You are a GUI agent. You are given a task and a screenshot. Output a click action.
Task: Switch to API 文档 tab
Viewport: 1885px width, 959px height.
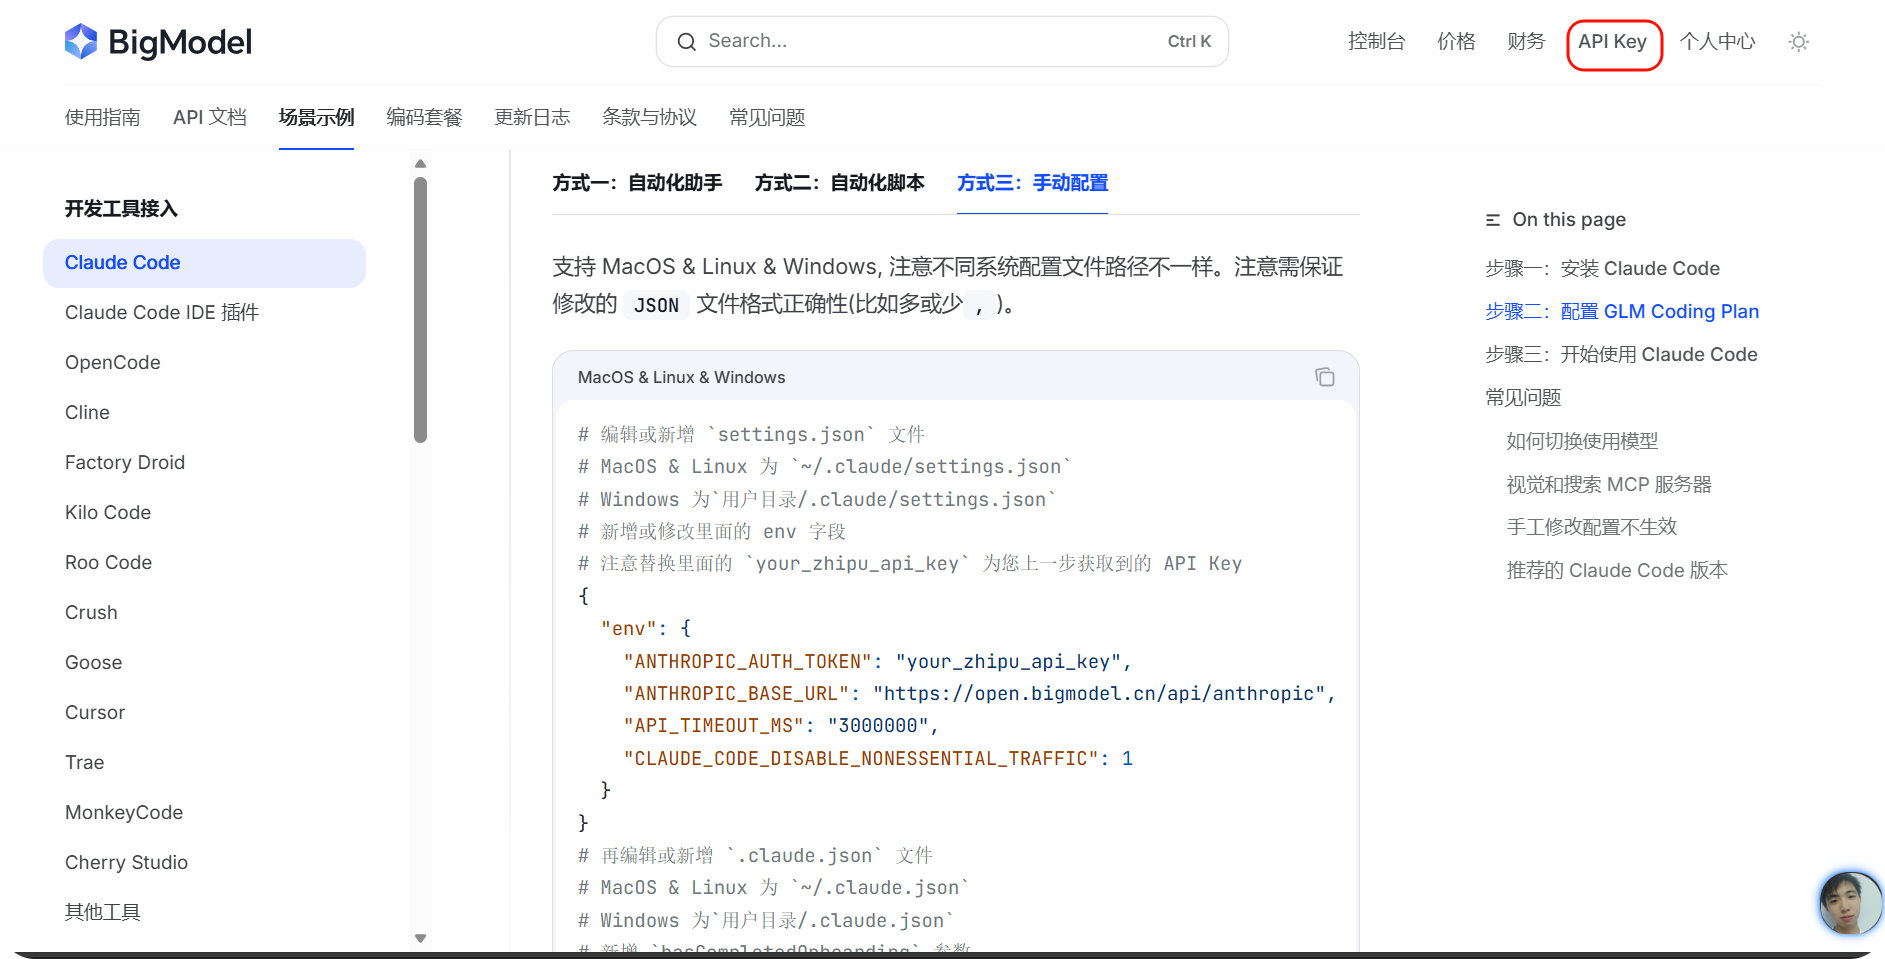pyautogui.click(x=210, y=118)
